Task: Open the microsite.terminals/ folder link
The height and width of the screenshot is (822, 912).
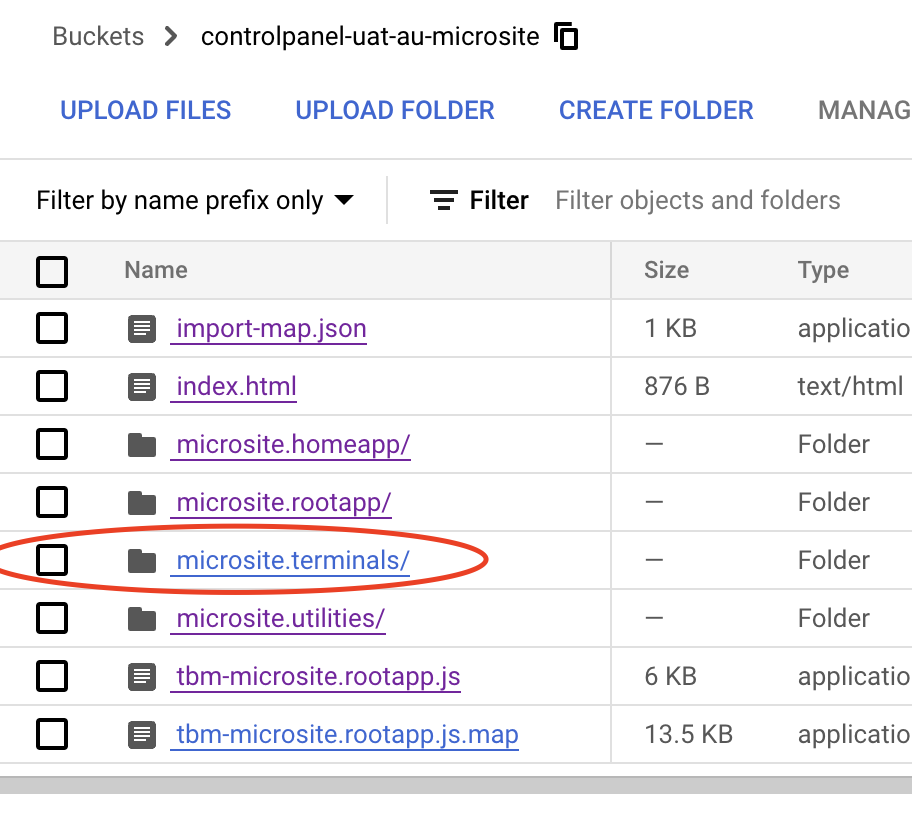Action: (292, 561)
